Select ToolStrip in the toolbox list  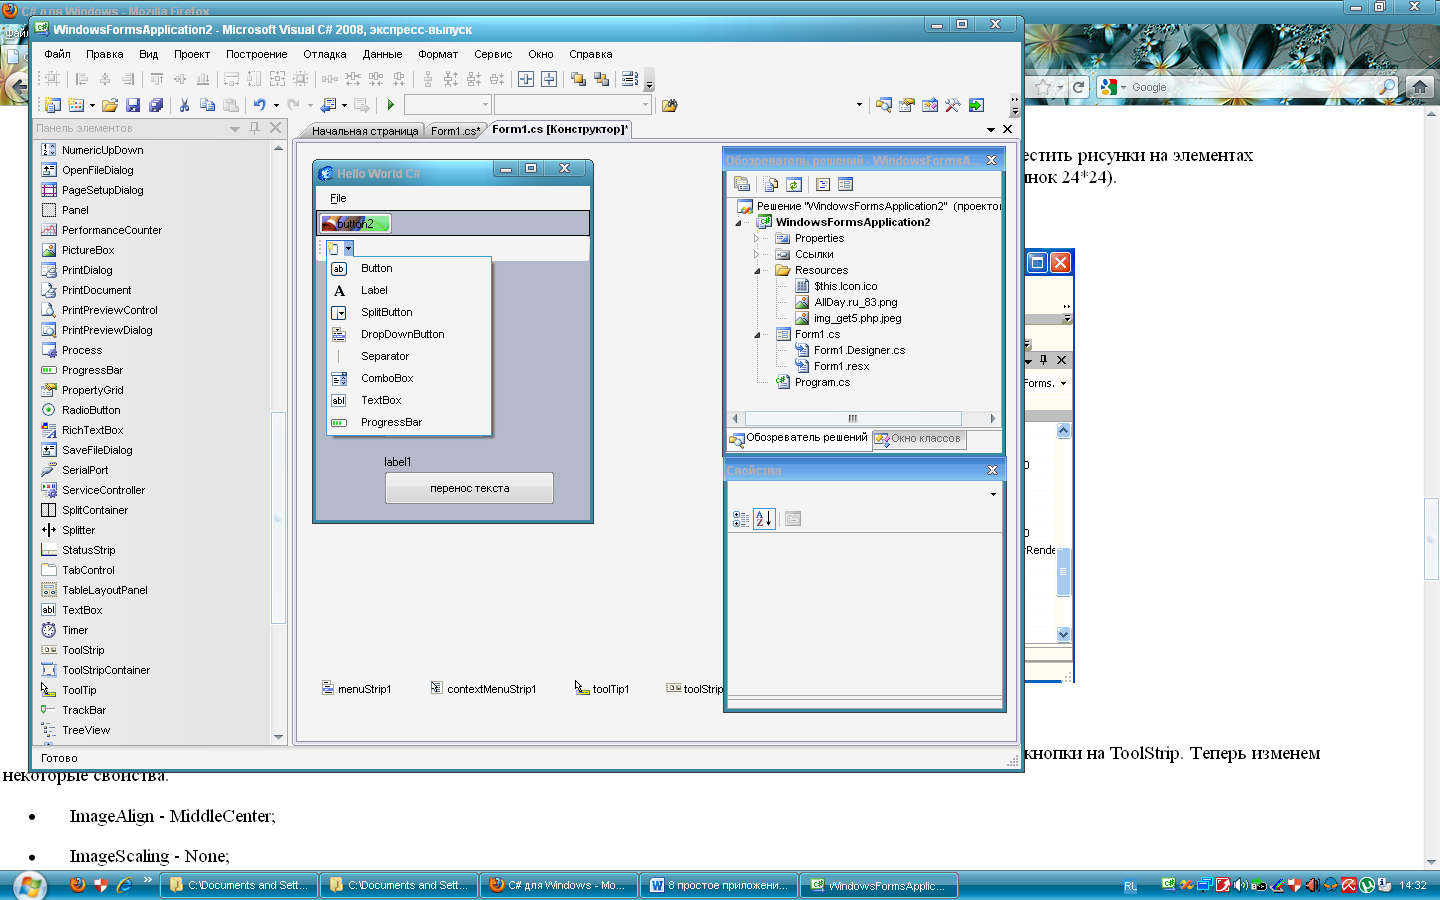[x=83, y=650]
